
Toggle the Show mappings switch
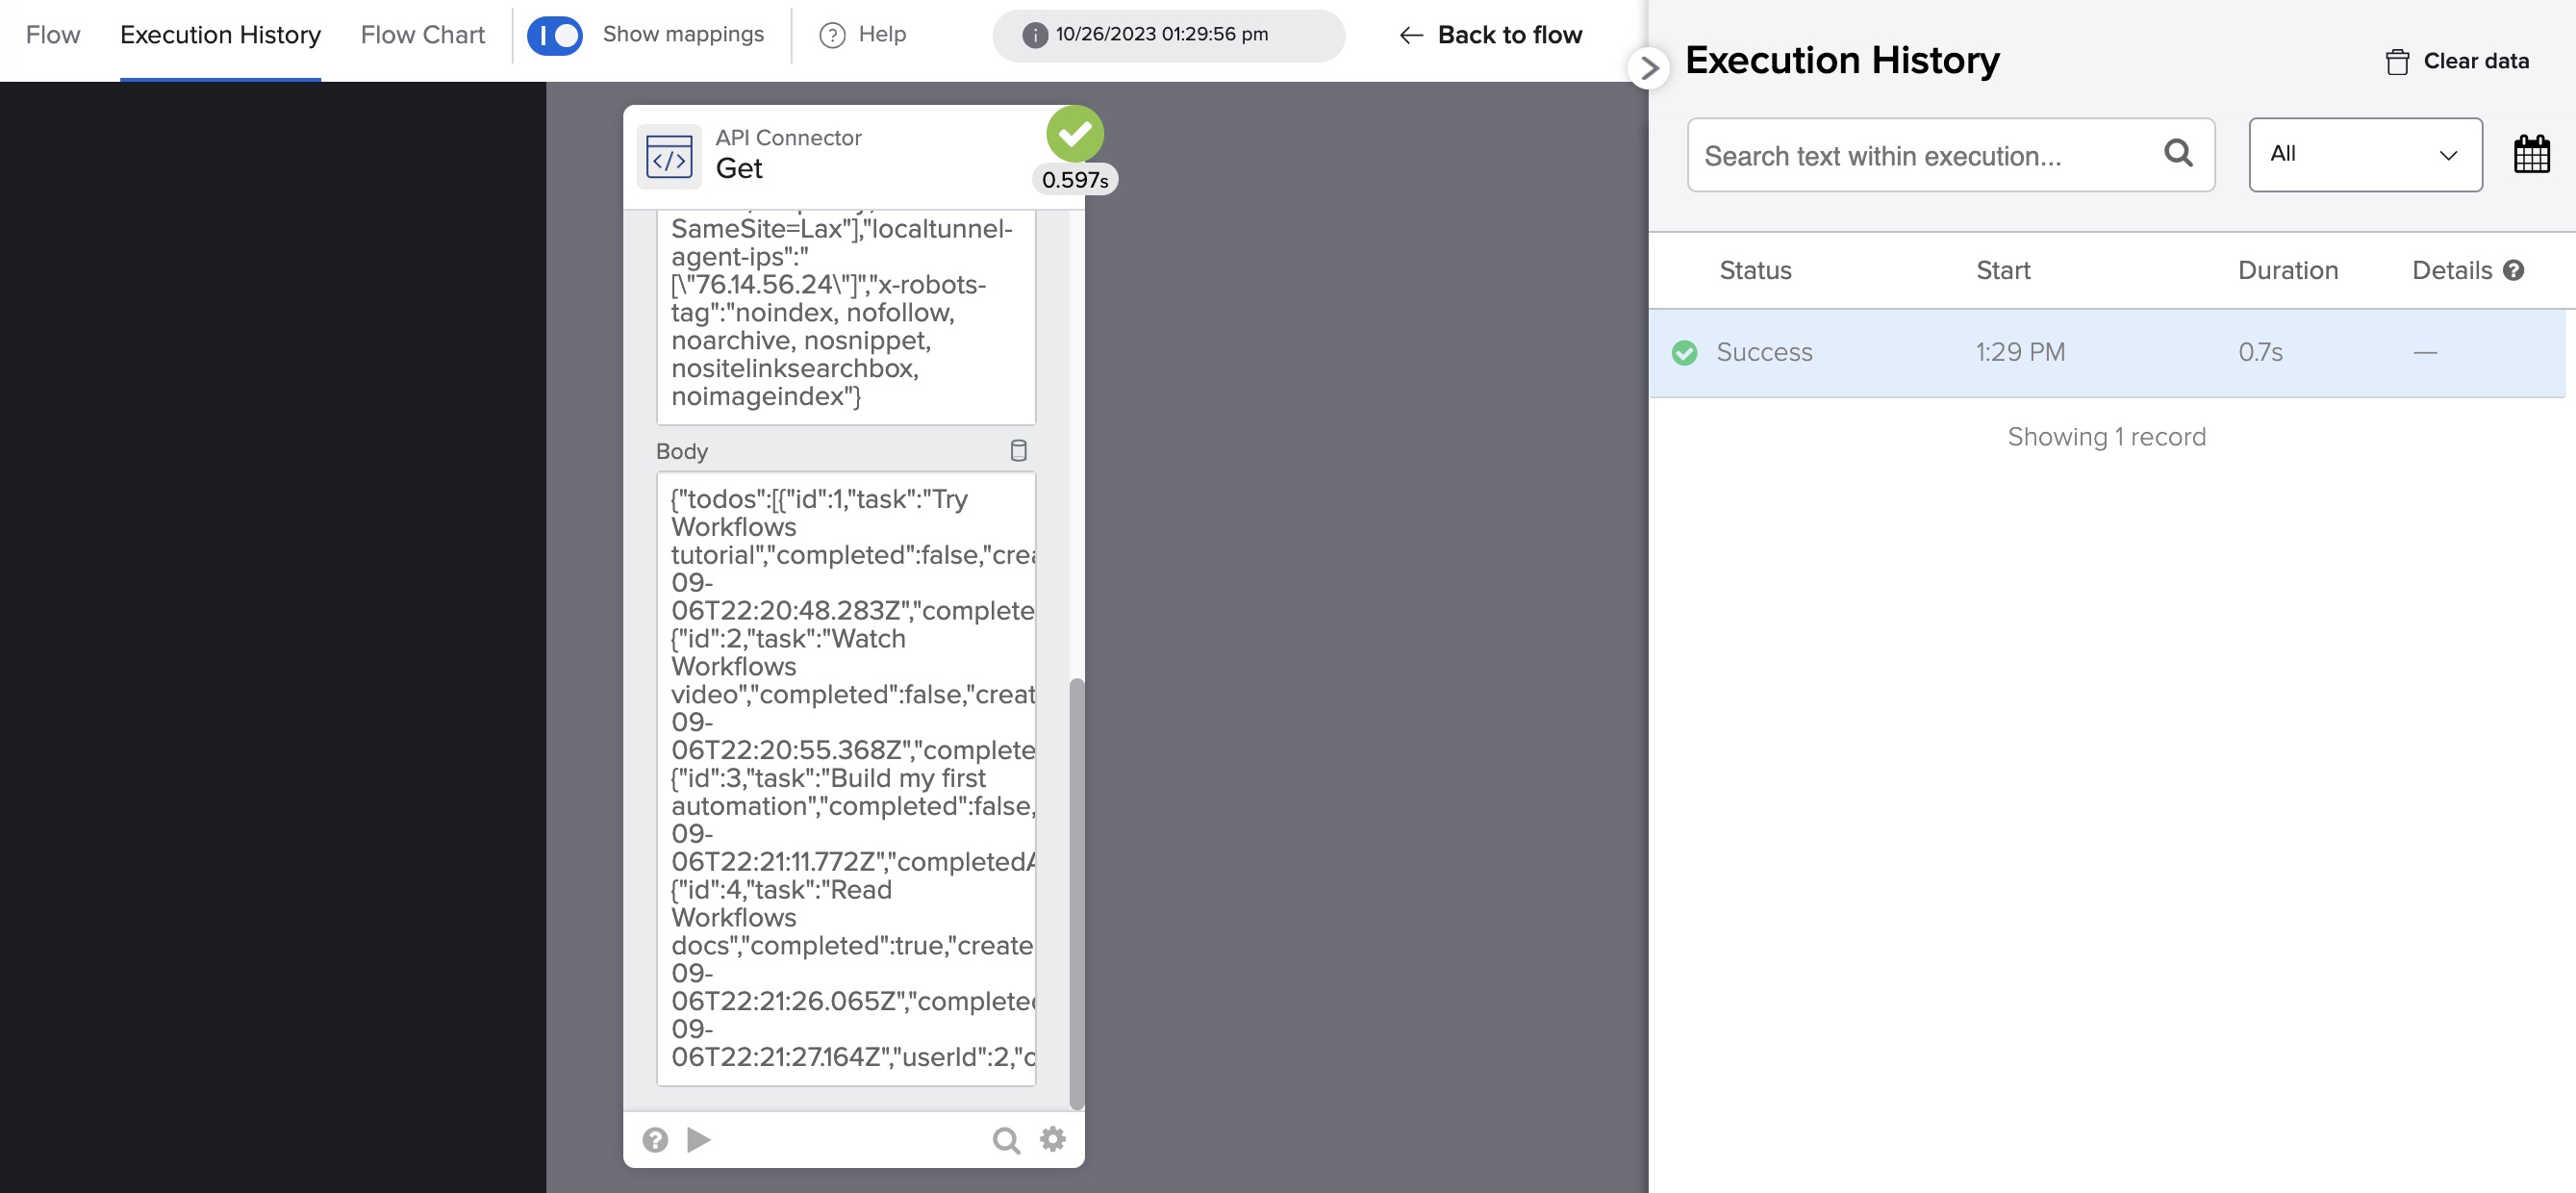(555, 35)
